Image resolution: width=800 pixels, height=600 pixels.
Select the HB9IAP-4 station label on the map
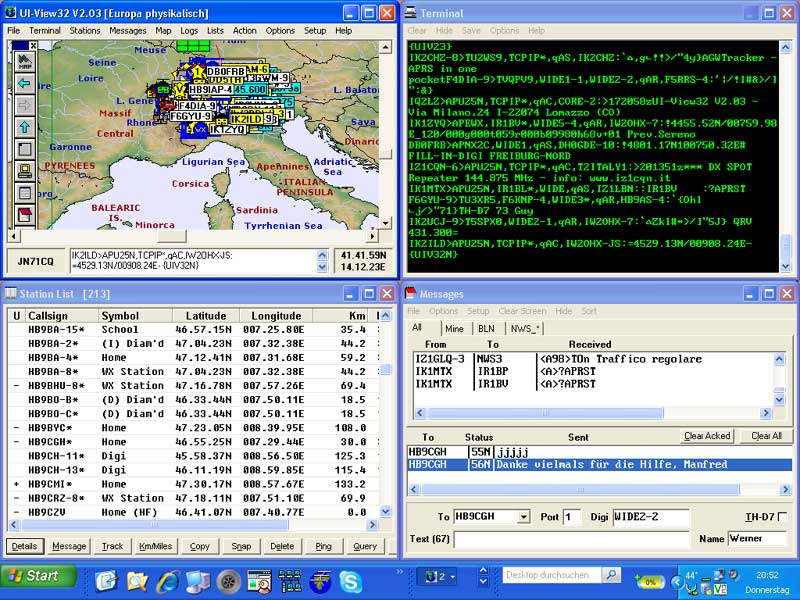point(210,90)
